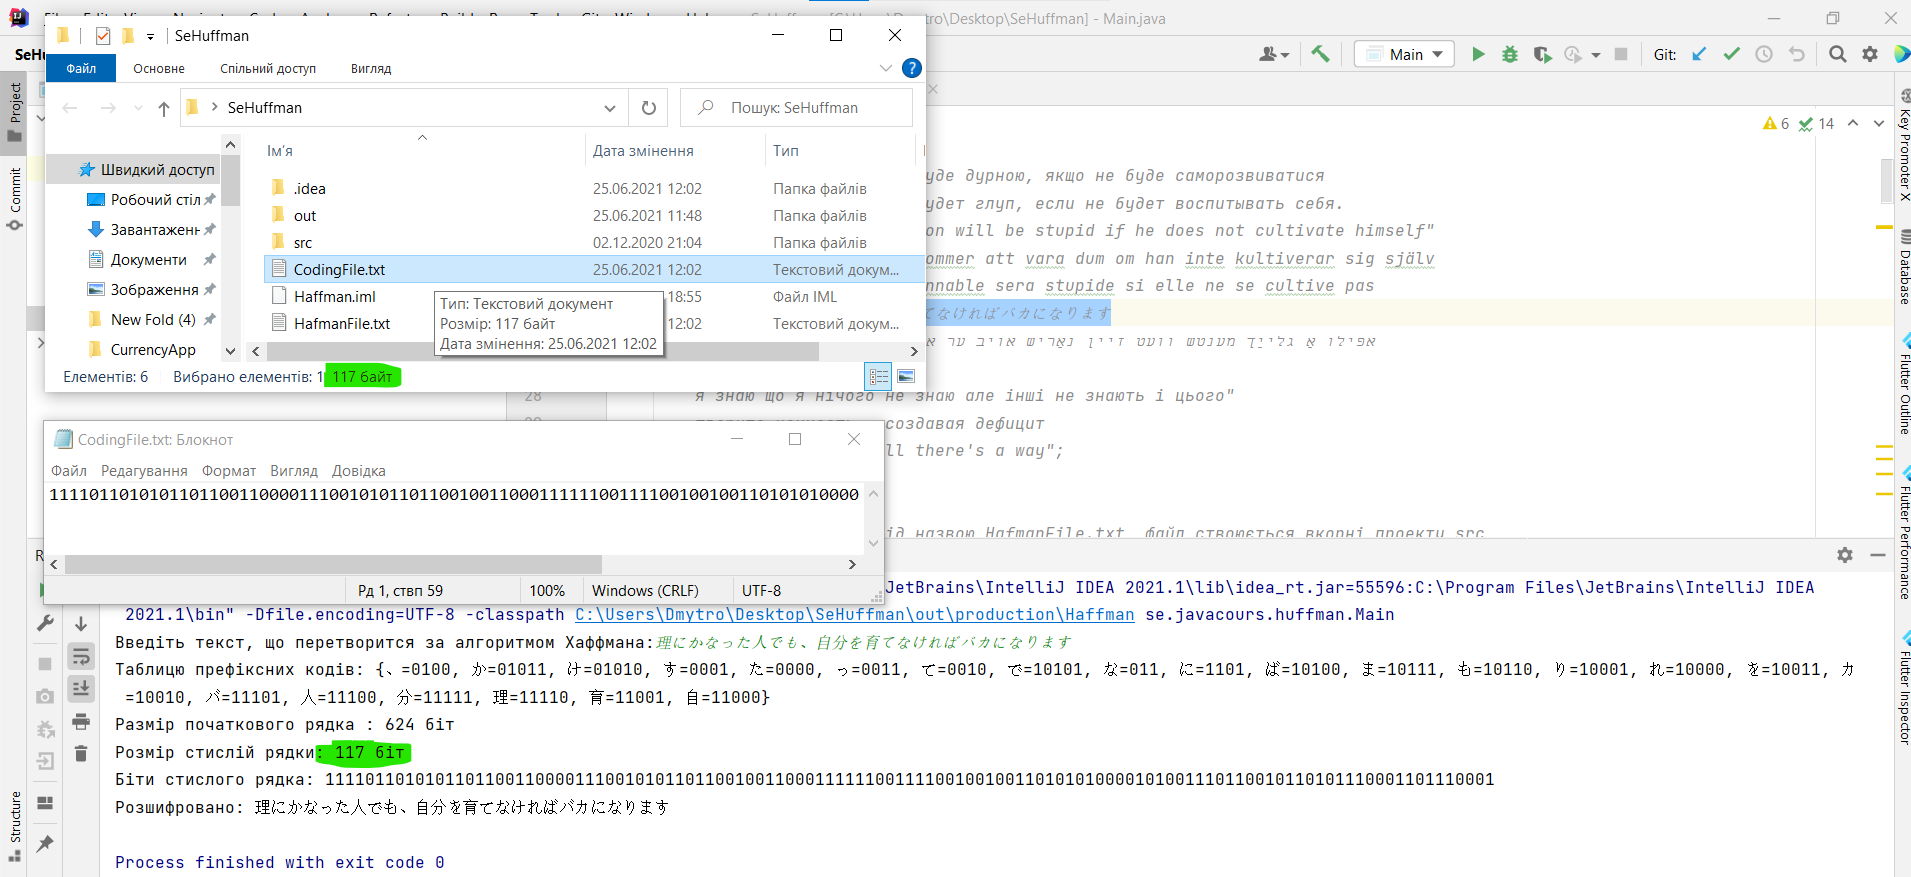The width and height of the screenshot is (1911, 877).
Task: Open the Project tool window tab
Action: pyautogui.click(x=15, y=112)
